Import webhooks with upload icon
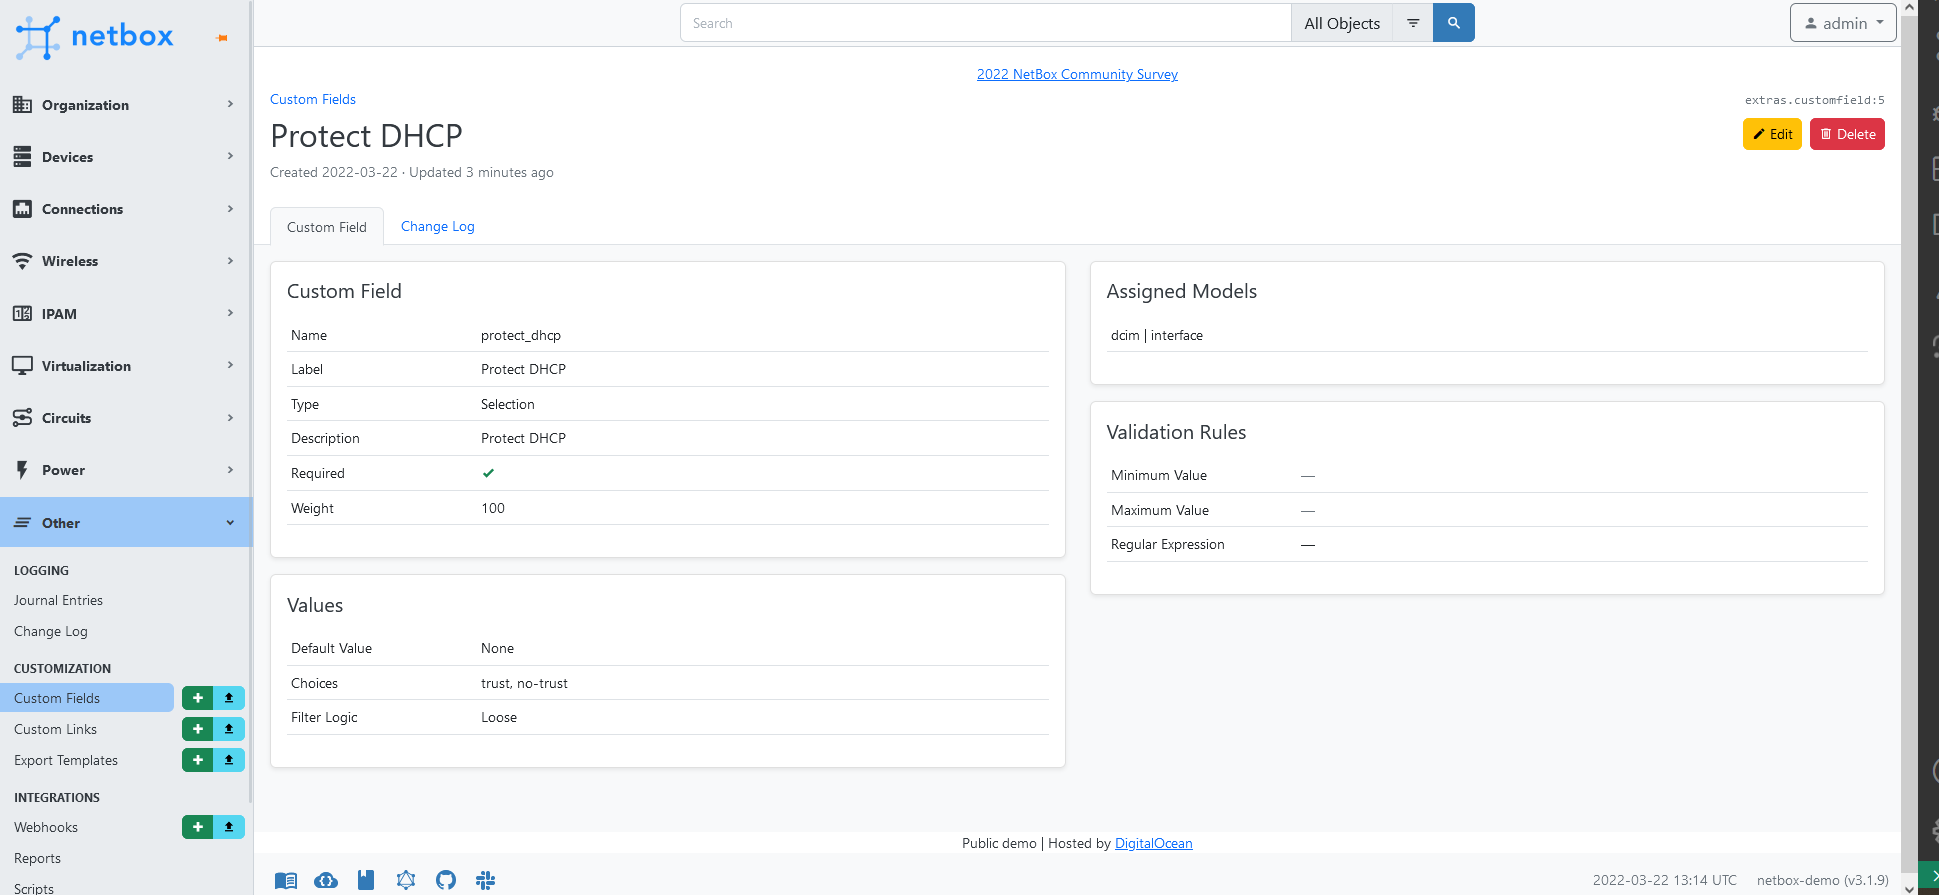This screenshot has width=1939, height=895. click(229, 827)
